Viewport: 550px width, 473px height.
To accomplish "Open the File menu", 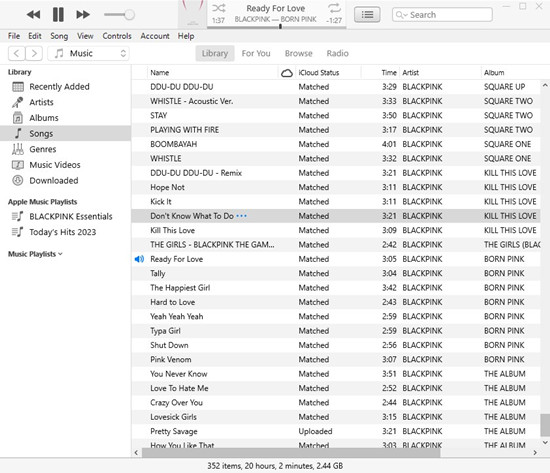I will point(14,36).
